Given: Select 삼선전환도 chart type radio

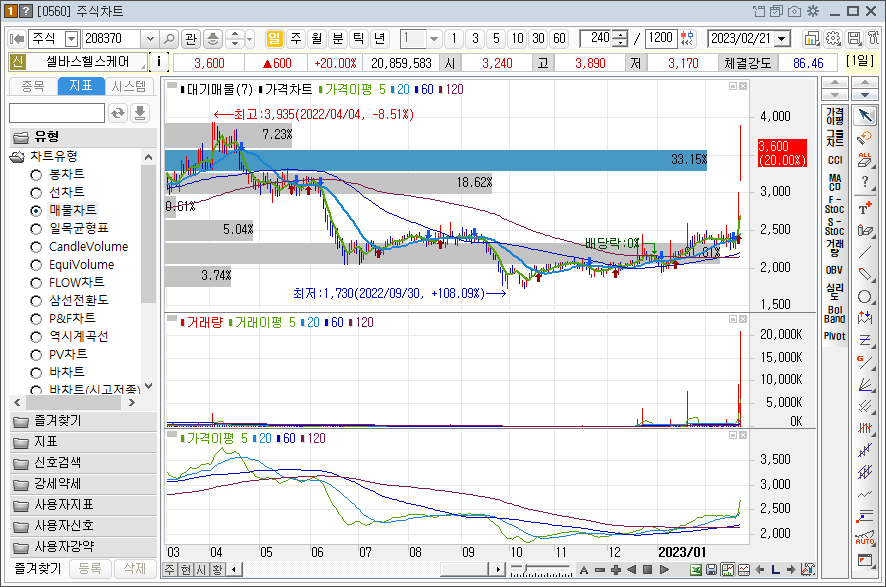Looking at the screenshot, I should click(x=36, y=301).
